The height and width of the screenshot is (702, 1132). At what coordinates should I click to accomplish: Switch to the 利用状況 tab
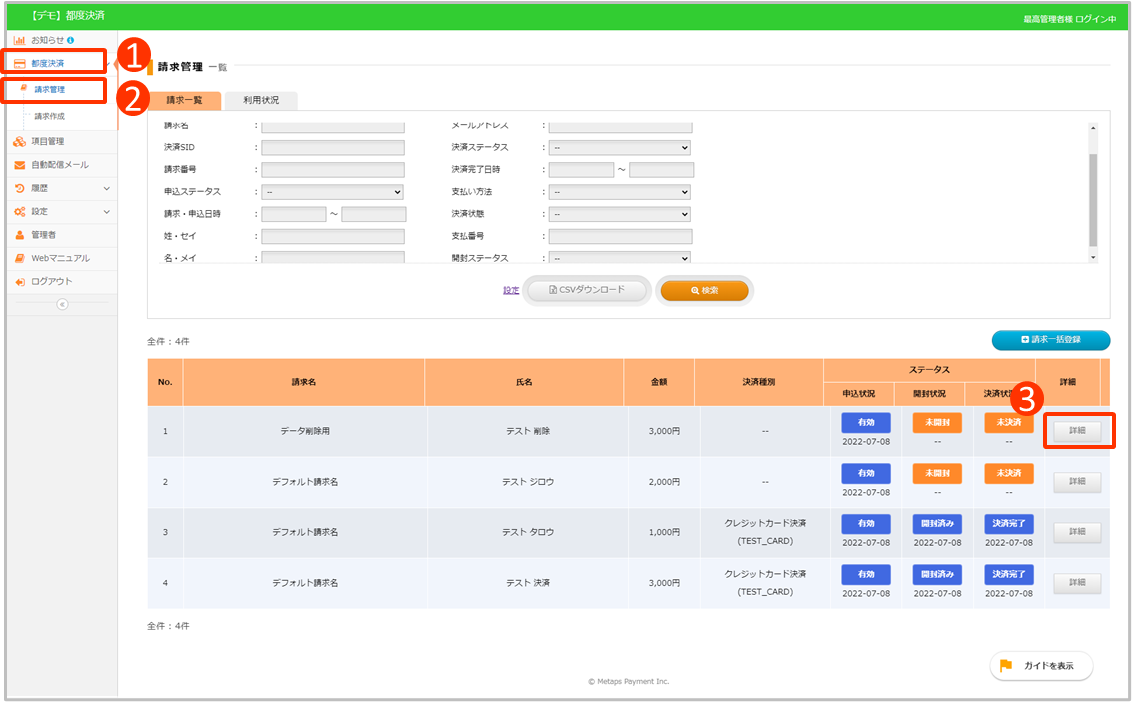261,100
